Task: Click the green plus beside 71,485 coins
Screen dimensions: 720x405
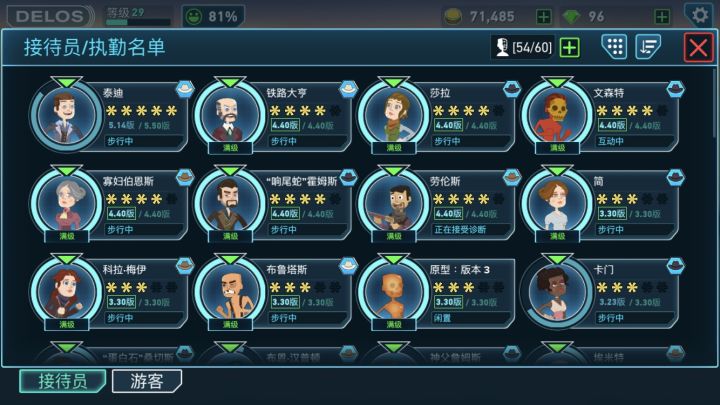Action: click(544, 17)
